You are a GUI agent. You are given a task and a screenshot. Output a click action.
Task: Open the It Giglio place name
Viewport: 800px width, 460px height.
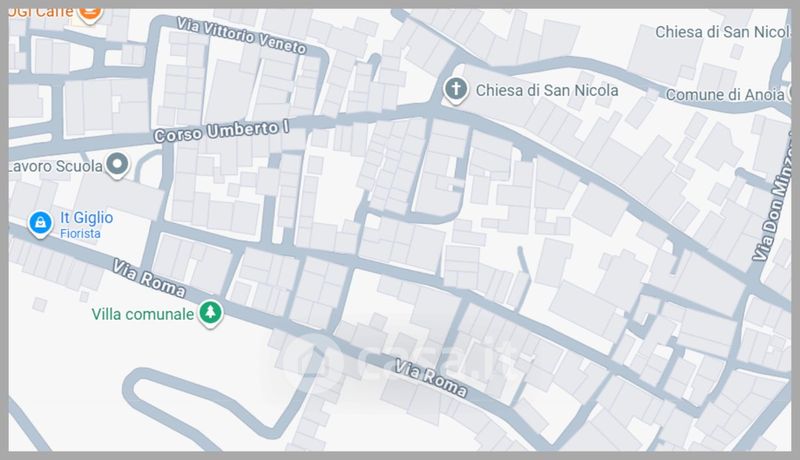[87, 217]
